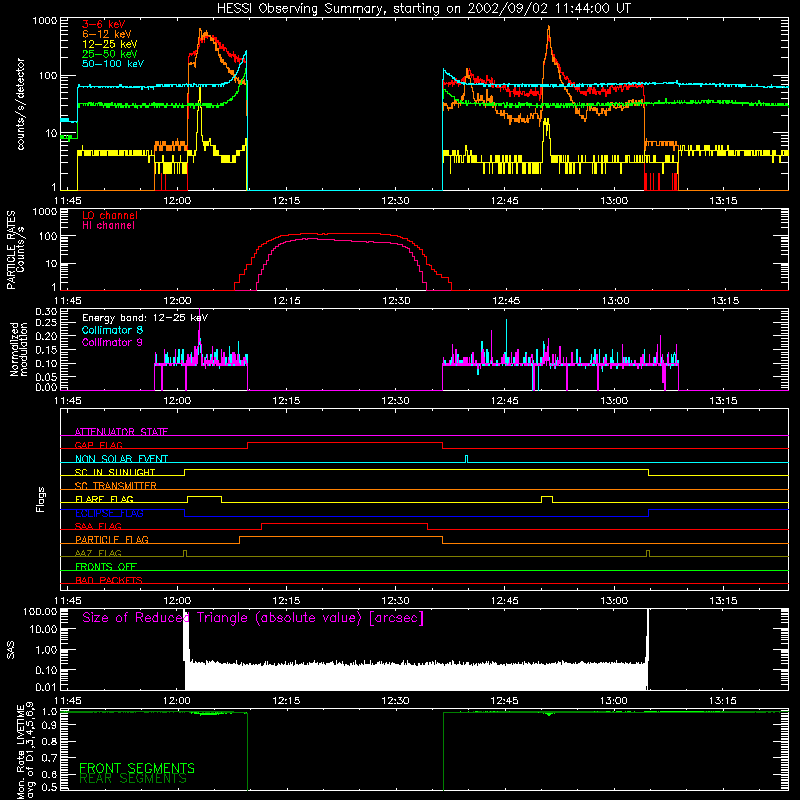Click the raised SAA FLAG segment
Viewport: 800px width, 800px height.
tap(344, 524)
